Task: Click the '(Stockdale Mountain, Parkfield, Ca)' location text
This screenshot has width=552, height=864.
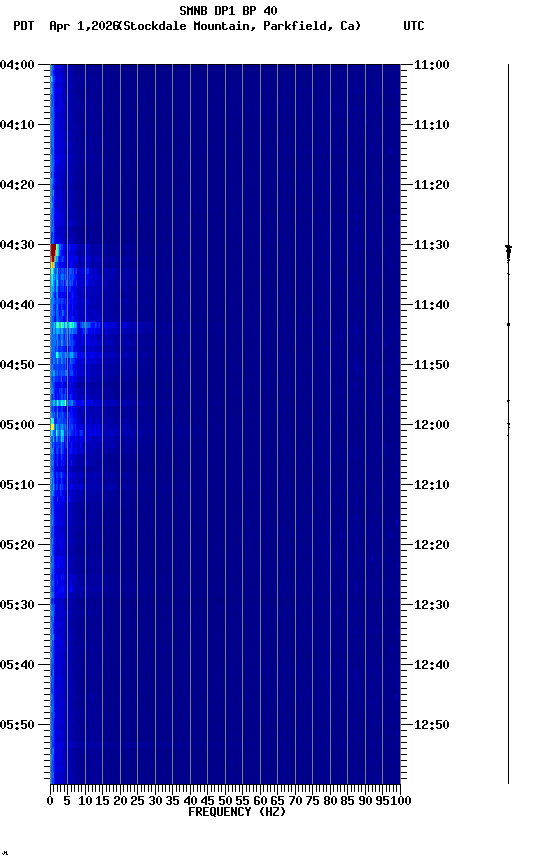Action: (240, 26)
